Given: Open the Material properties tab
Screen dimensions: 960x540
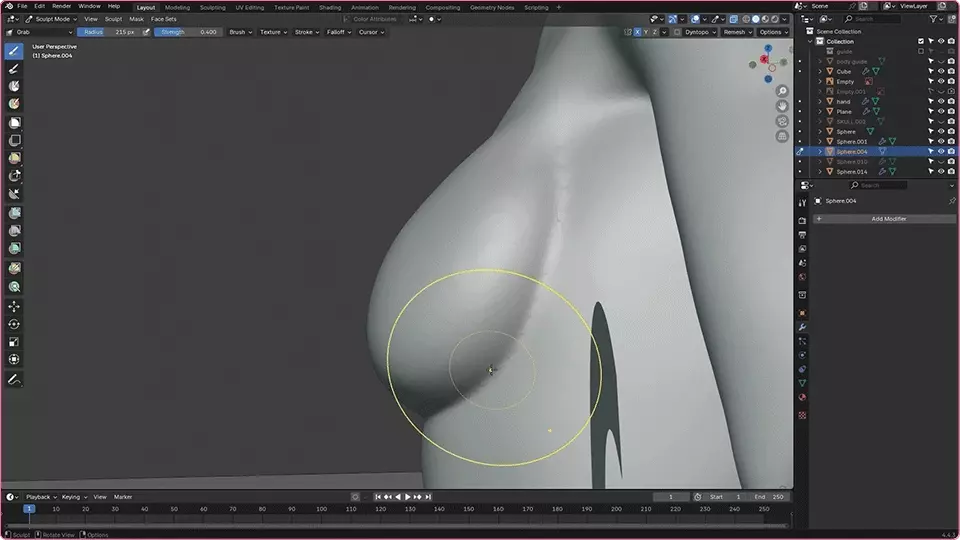Looking at the screenshot, I should [x=802, y=397].
